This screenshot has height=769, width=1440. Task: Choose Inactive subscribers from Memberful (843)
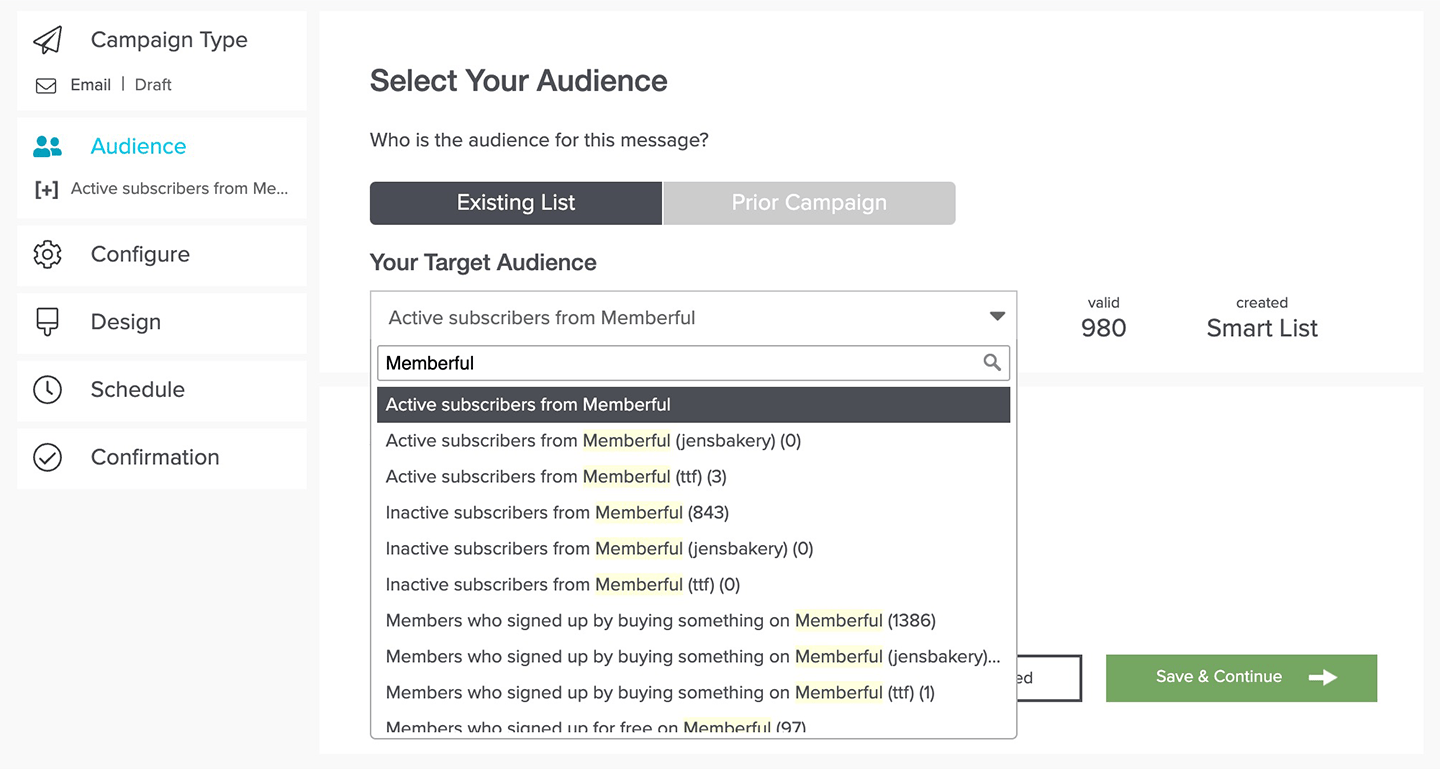(557, 513)
